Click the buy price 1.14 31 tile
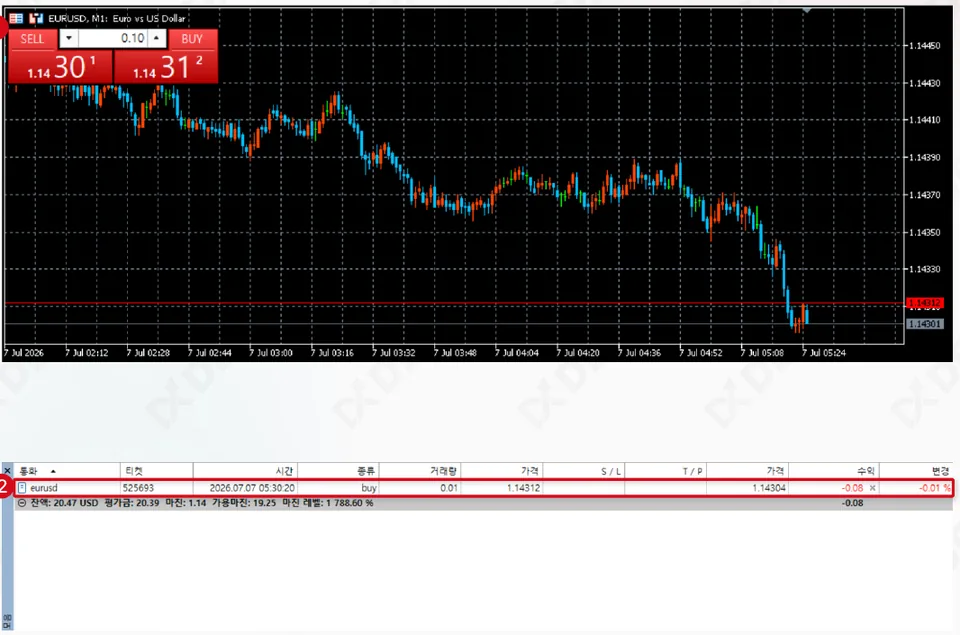 [166, 67]
